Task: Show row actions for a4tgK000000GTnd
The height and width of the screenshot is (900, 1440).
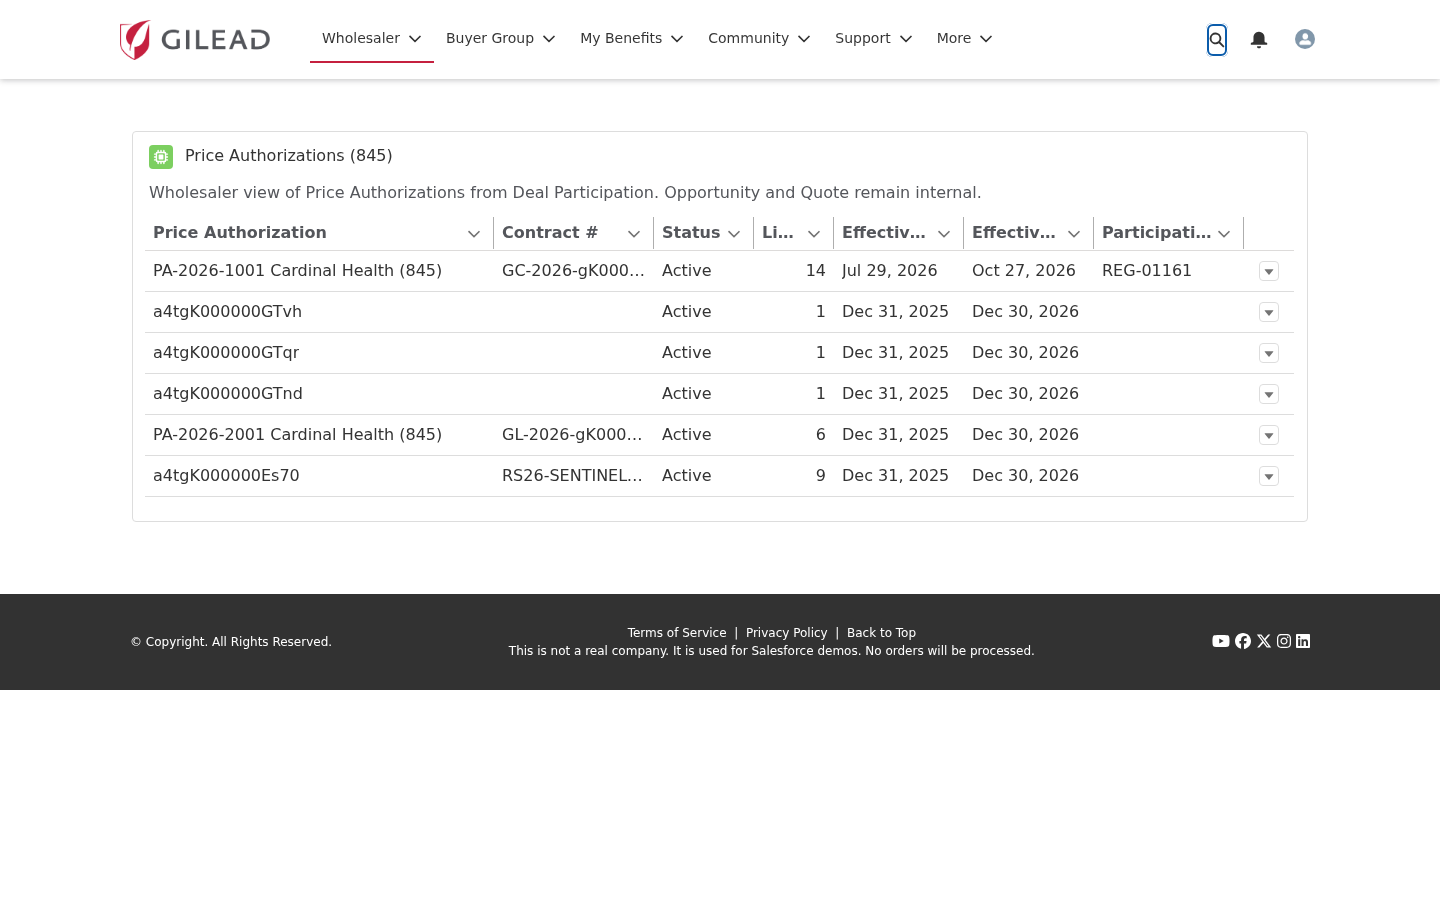Action: pyautogui.click(x=1269, y=394)
